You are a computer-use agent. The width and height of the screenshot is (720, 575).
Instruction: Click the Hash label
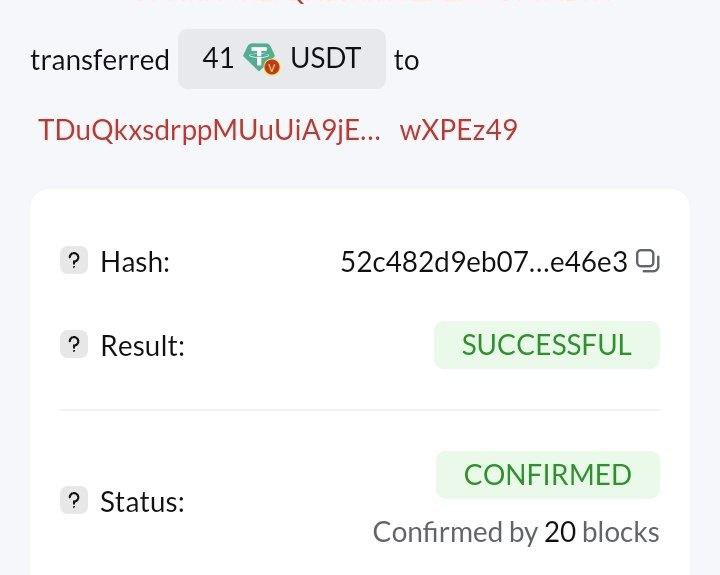[135, 262]
